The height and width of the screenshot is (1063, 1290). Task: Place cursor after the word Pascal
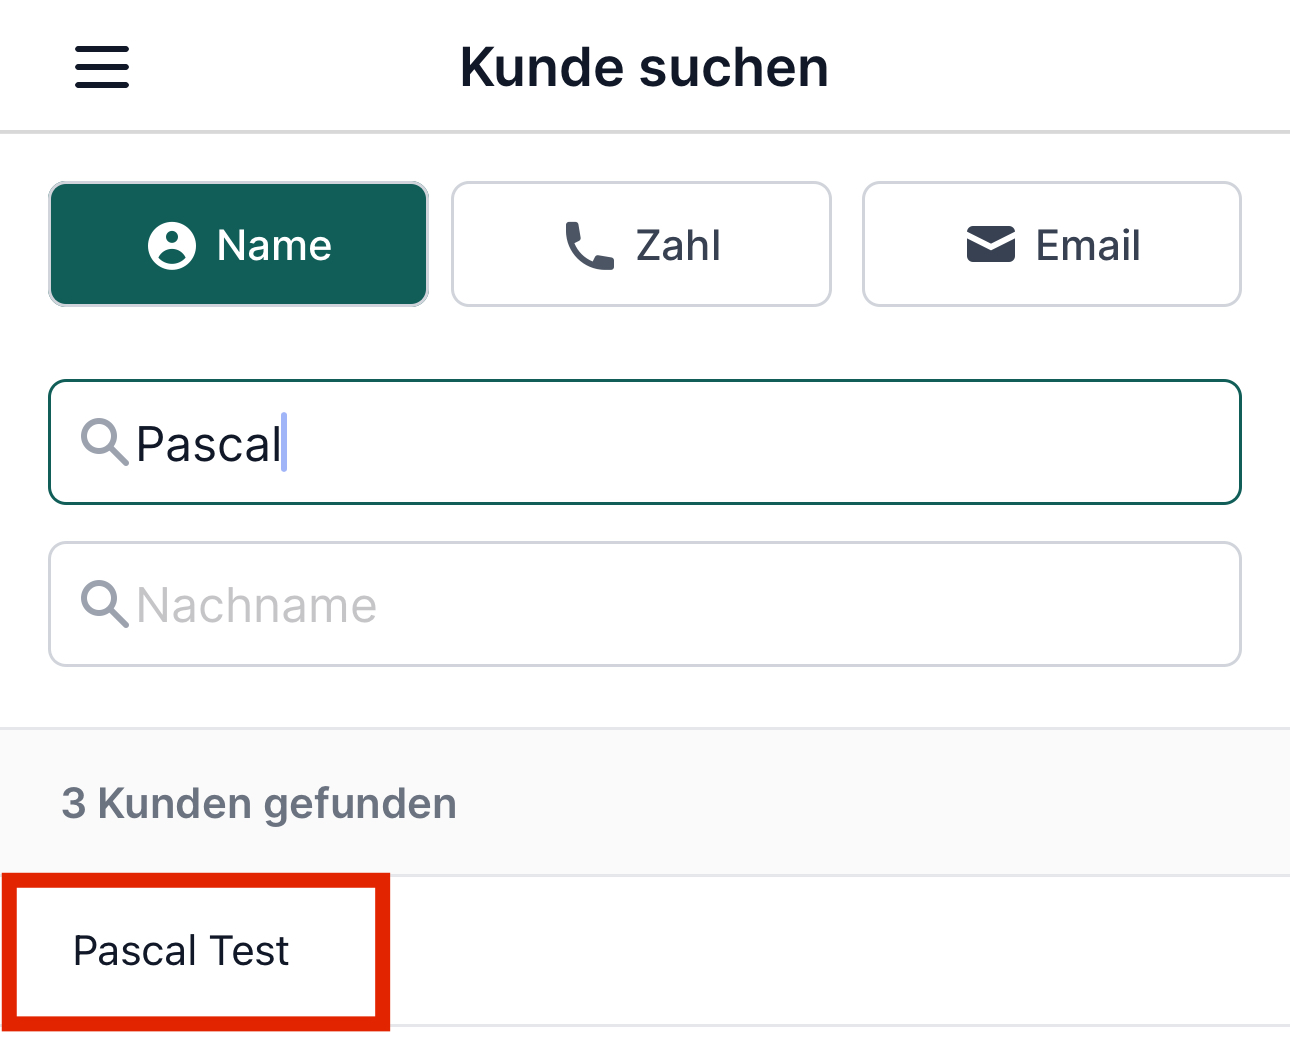point(284,443)
